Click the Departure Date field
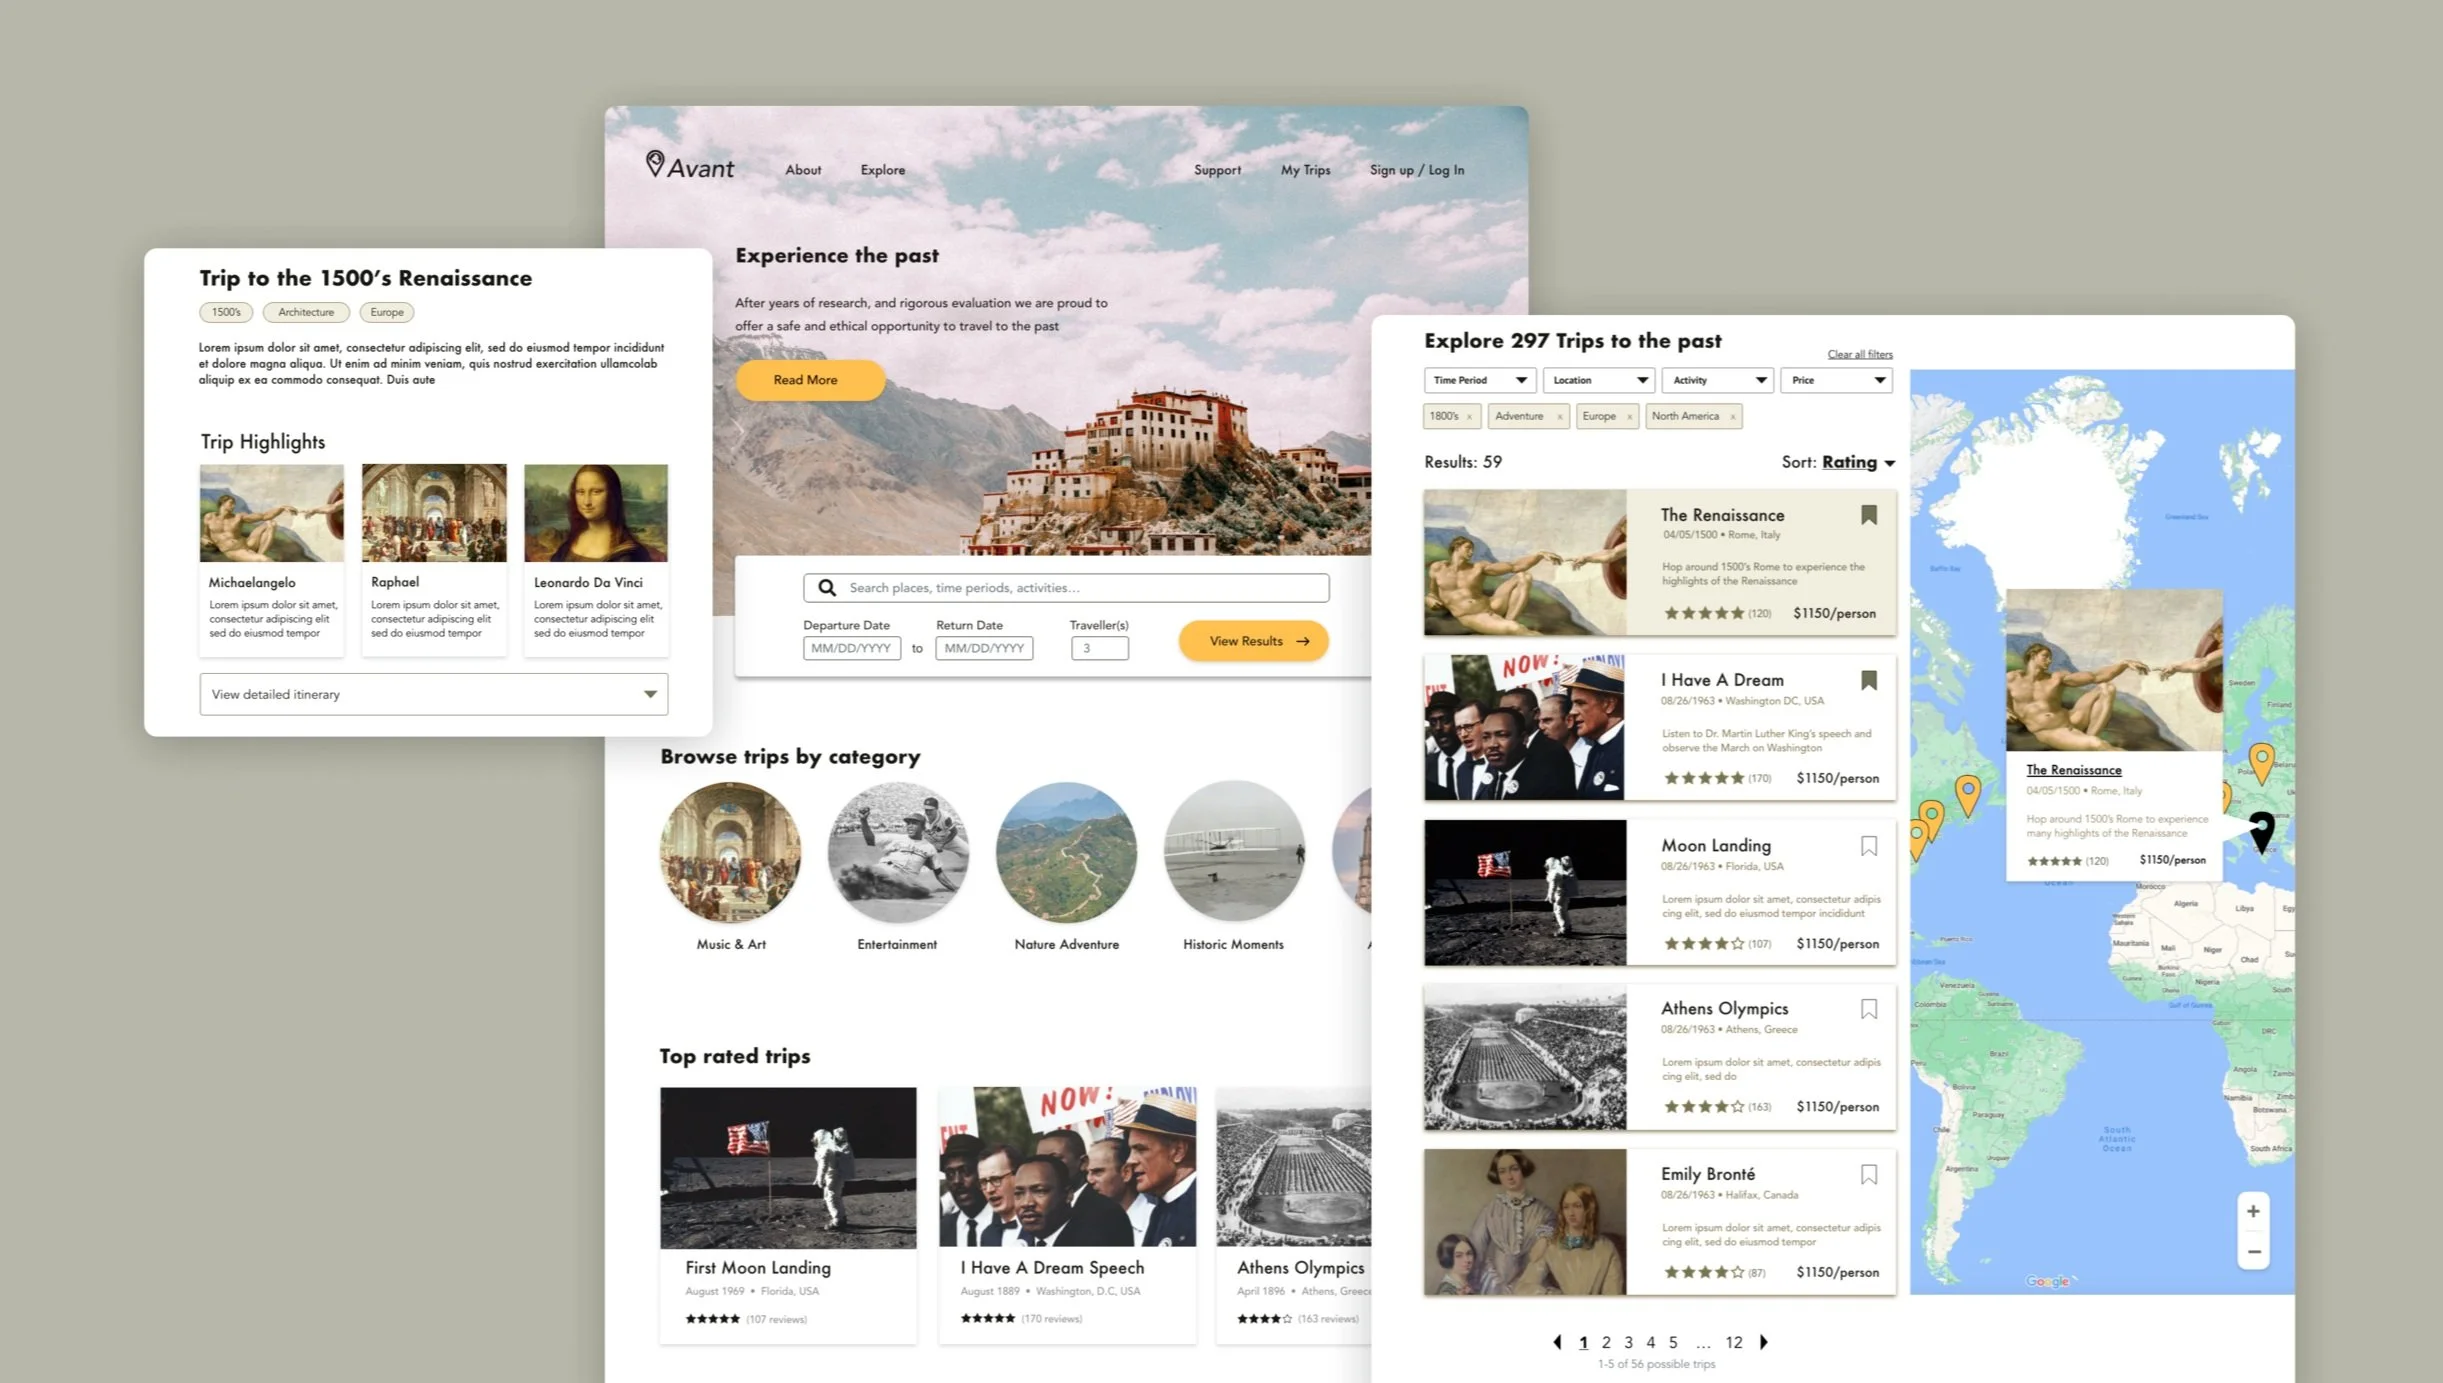The height and width of the screenshot is (1383, 2443). tap(851, 648)
